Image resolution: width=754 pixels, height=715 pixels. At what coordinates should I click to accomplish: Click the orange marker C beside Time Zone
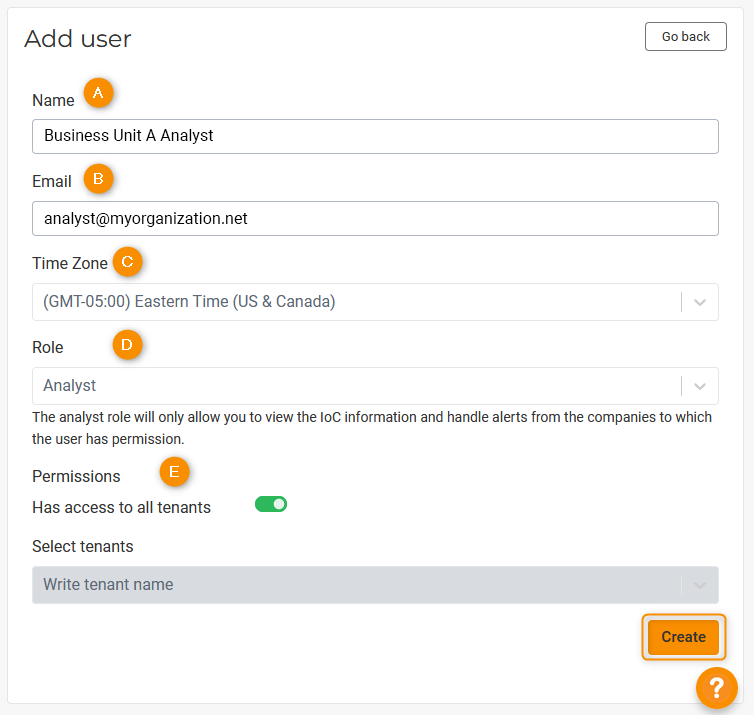click(127, 262)
